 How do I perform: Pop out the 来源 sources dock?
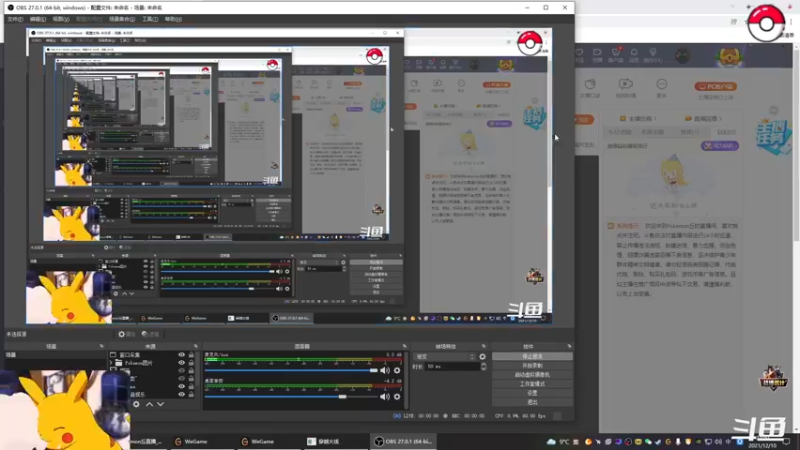[x=195, y=346]
